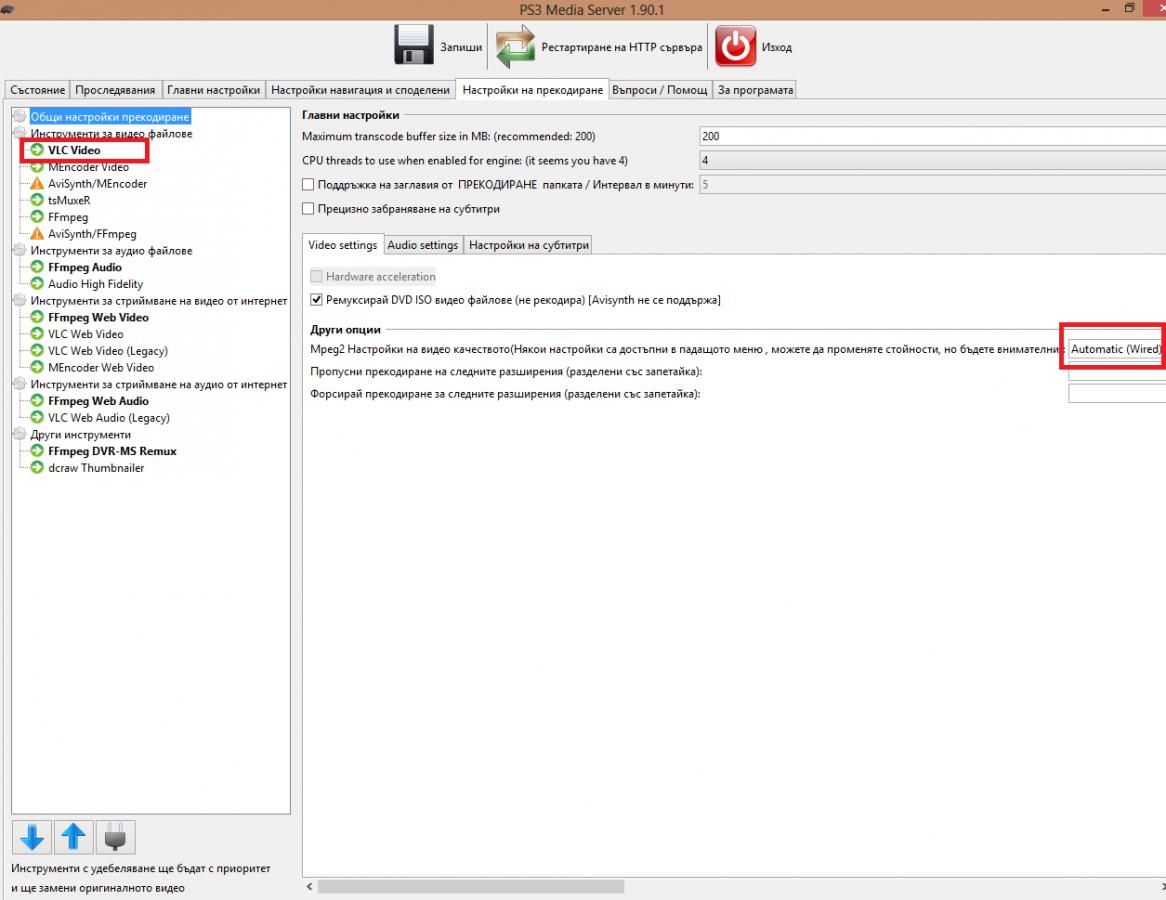Open the Automatic (Wired) quality dropdown

(x=1116, y=349)
